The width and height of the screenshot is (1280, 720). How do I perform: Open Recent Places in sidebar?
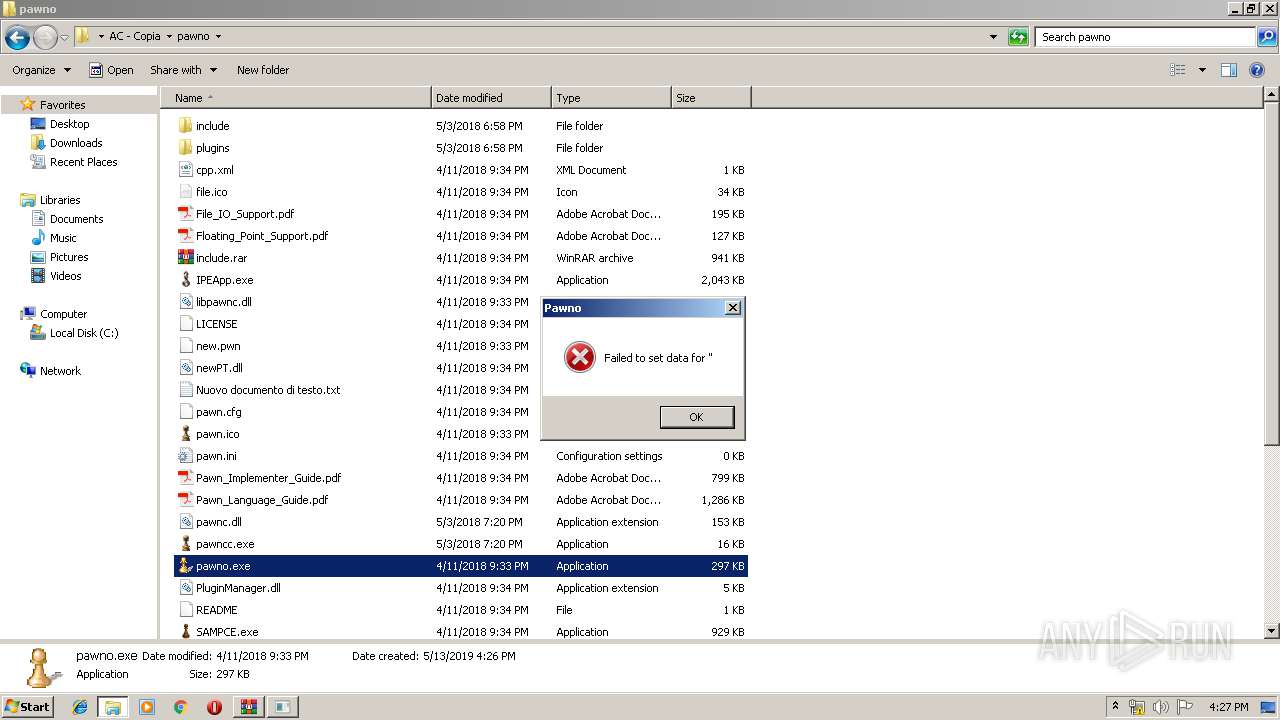(x=83, y=162)
